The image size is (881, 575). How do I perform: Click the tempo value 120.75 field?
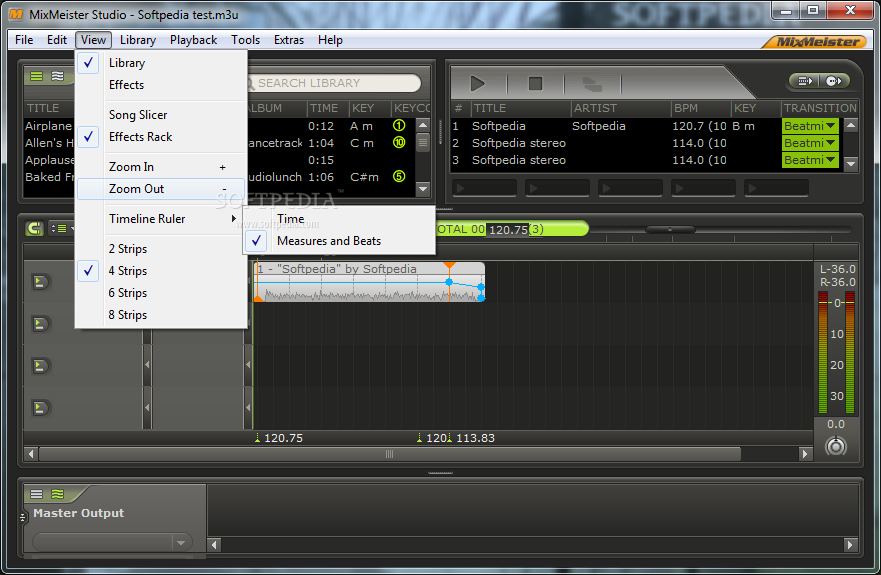click(508, 229)
